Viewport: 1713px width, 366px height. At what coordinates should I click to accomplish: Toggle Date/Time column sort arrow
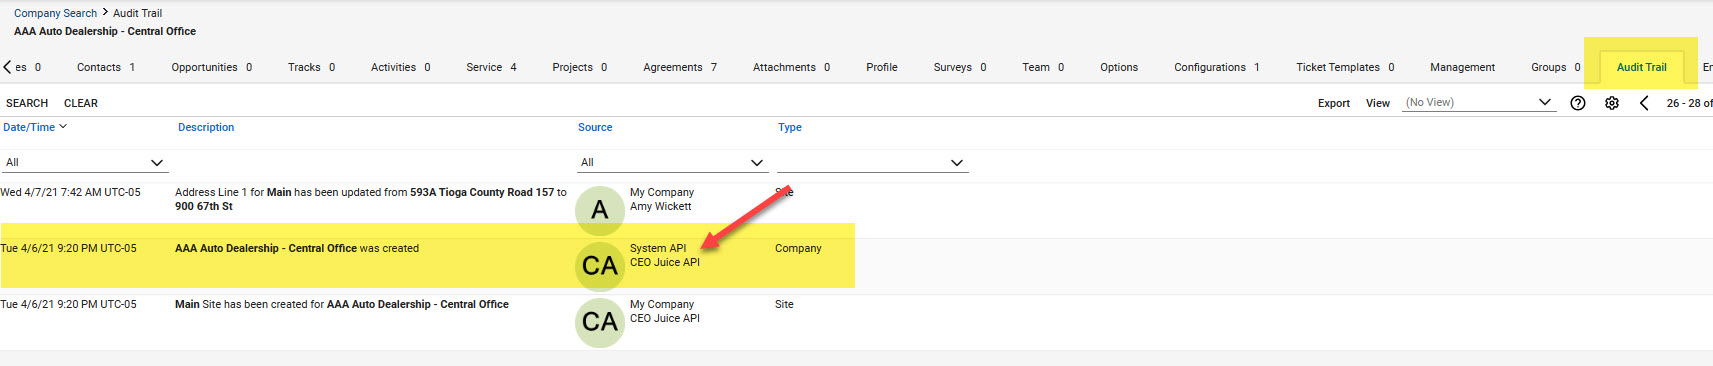pos(63,127)
